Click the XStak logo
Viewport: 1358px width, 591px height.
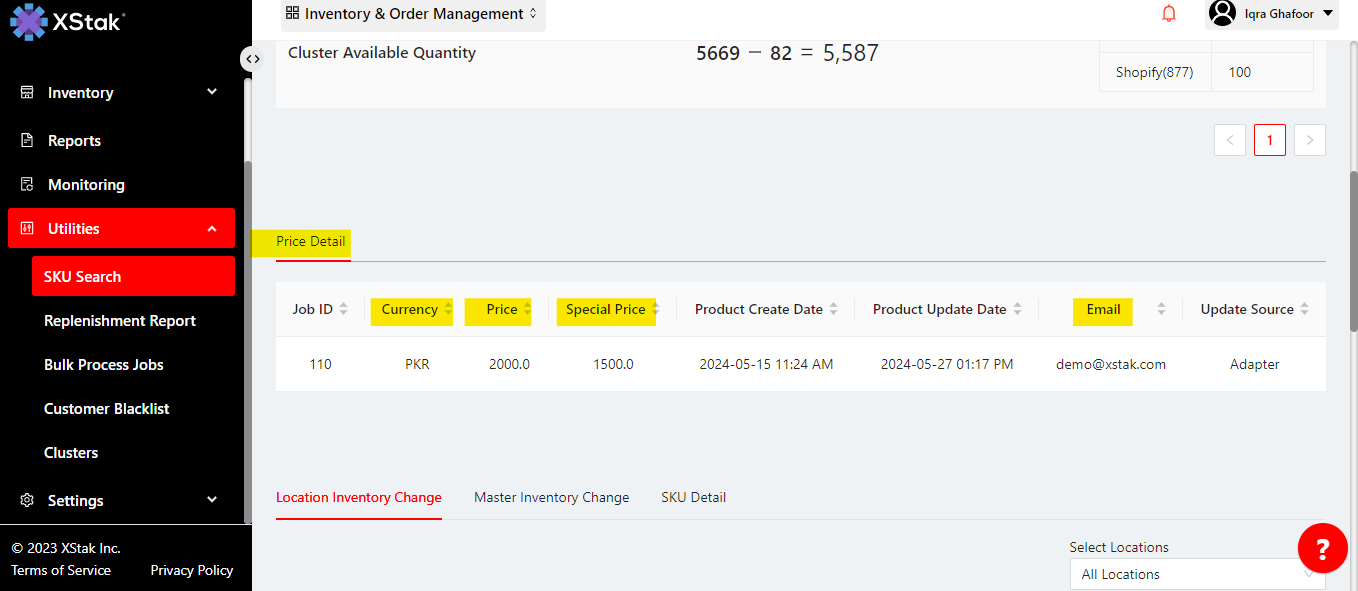(66, 21)
